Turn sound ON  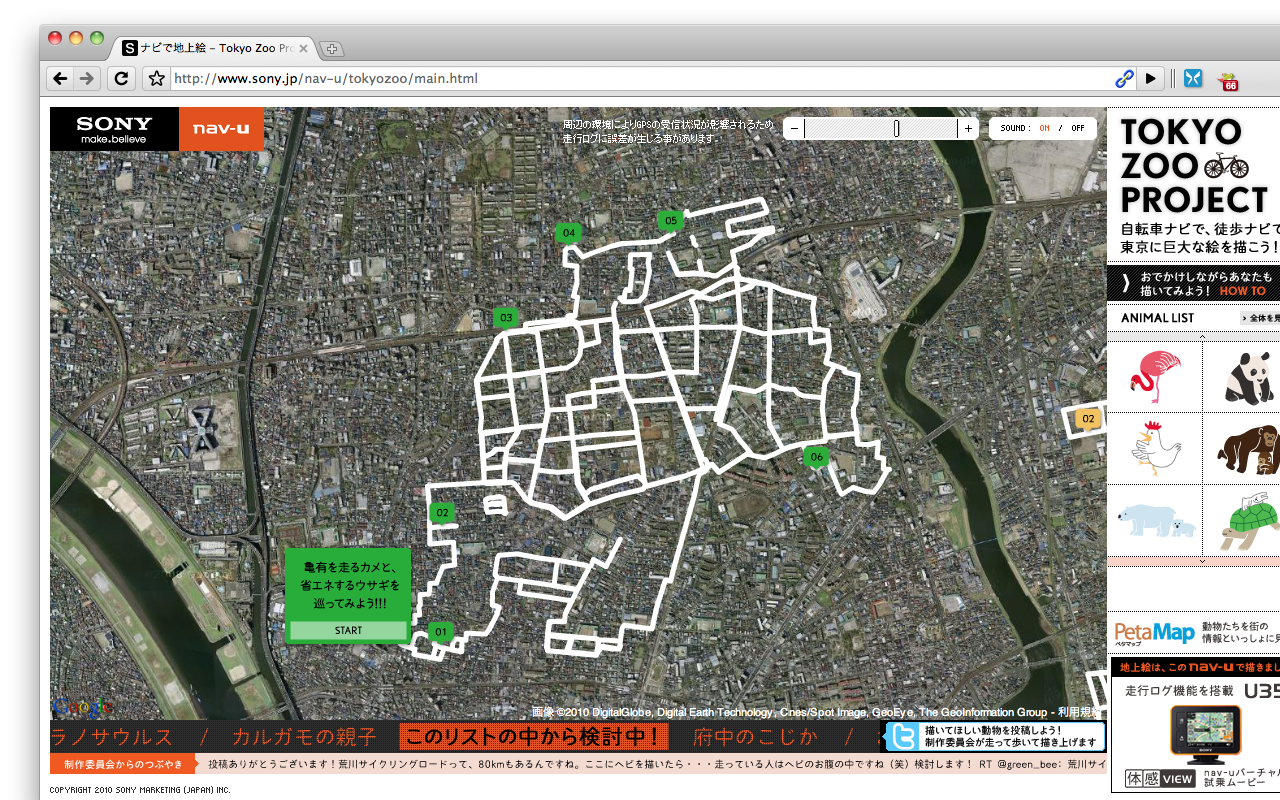[x=1045, y=128]
